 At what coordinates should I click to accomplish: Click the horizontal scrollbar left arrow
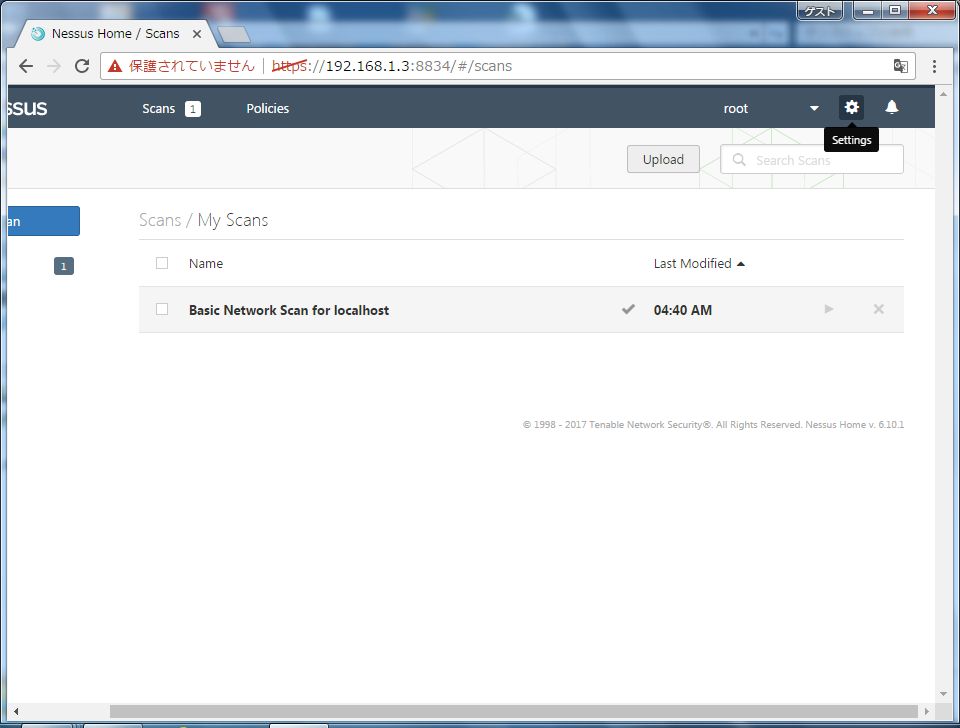point(16,711)
